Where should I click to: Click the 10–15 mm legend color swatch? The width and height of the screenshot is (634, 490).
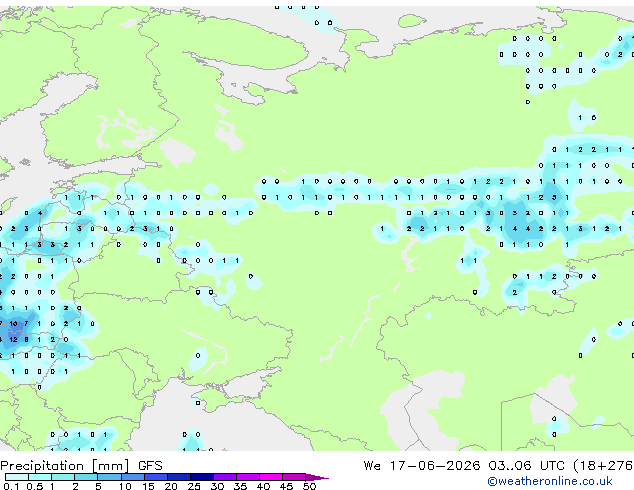coord(132,477)
